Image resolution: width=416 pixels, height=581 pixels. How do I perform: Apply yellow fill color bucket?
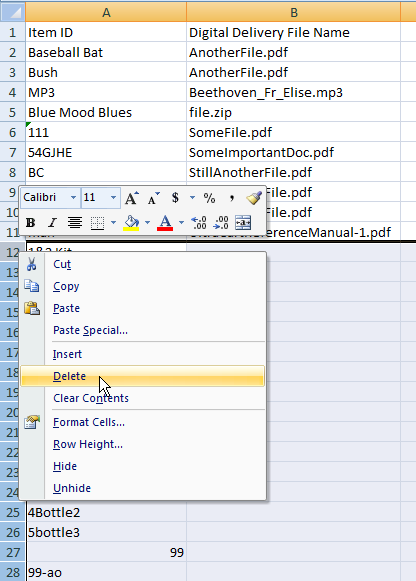[132, 223]
